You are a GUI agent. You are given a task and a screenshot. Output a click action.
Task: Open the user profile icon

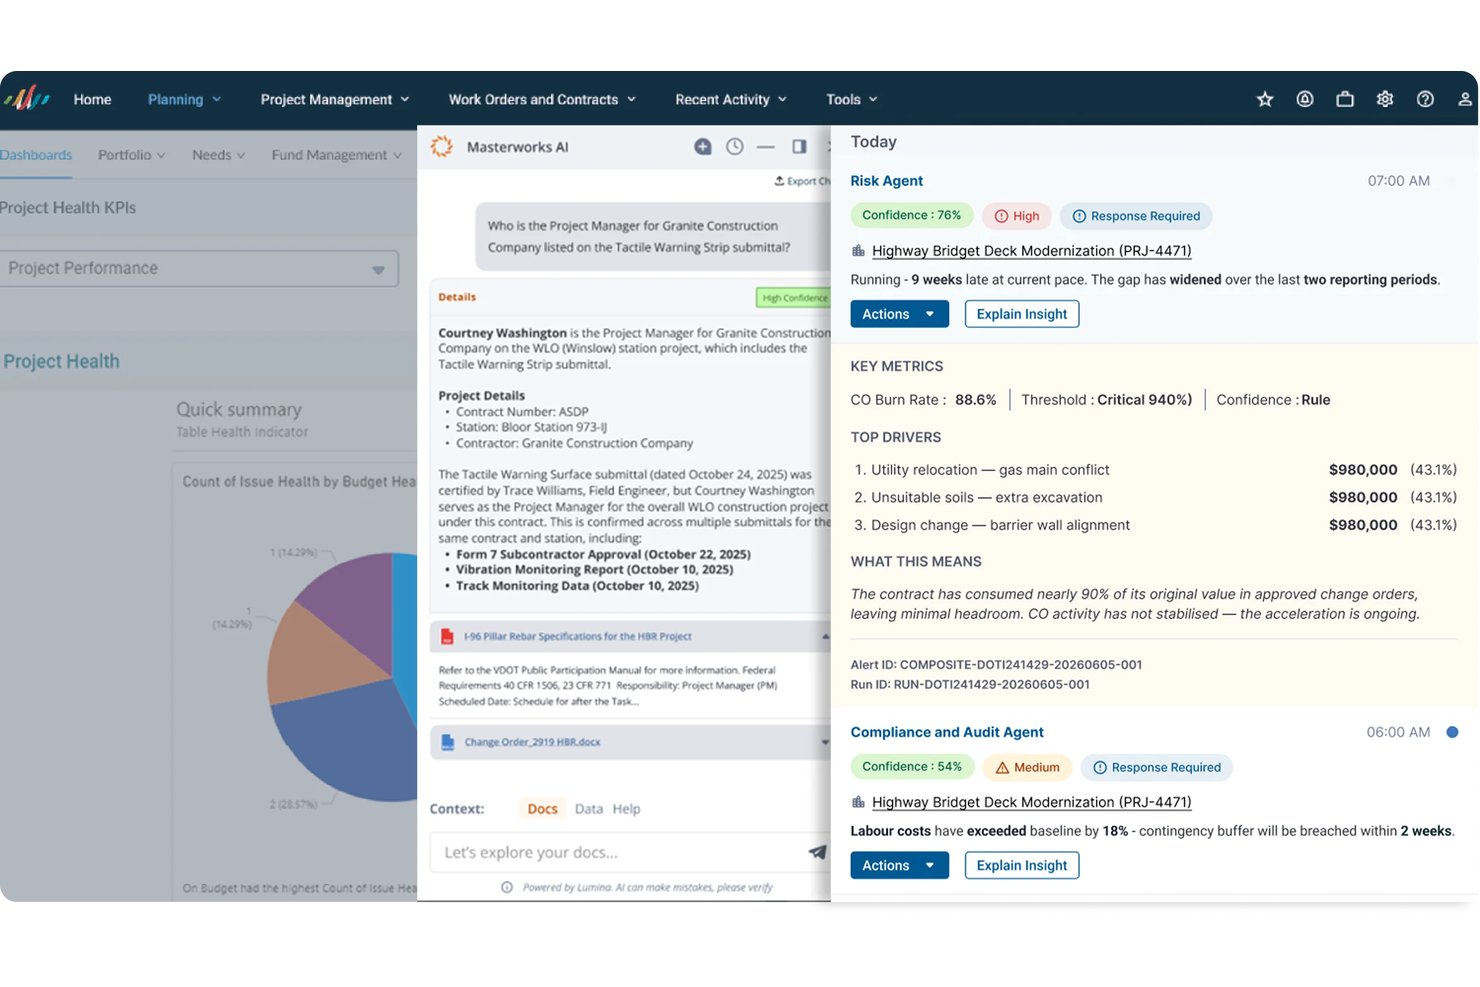point(1465,99)
